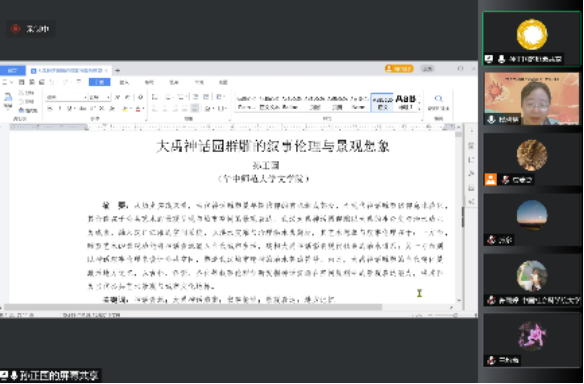The width and height of the screenshot is (584, 384).
Task: Close the open document tab
Action: (x=106, y=70)
